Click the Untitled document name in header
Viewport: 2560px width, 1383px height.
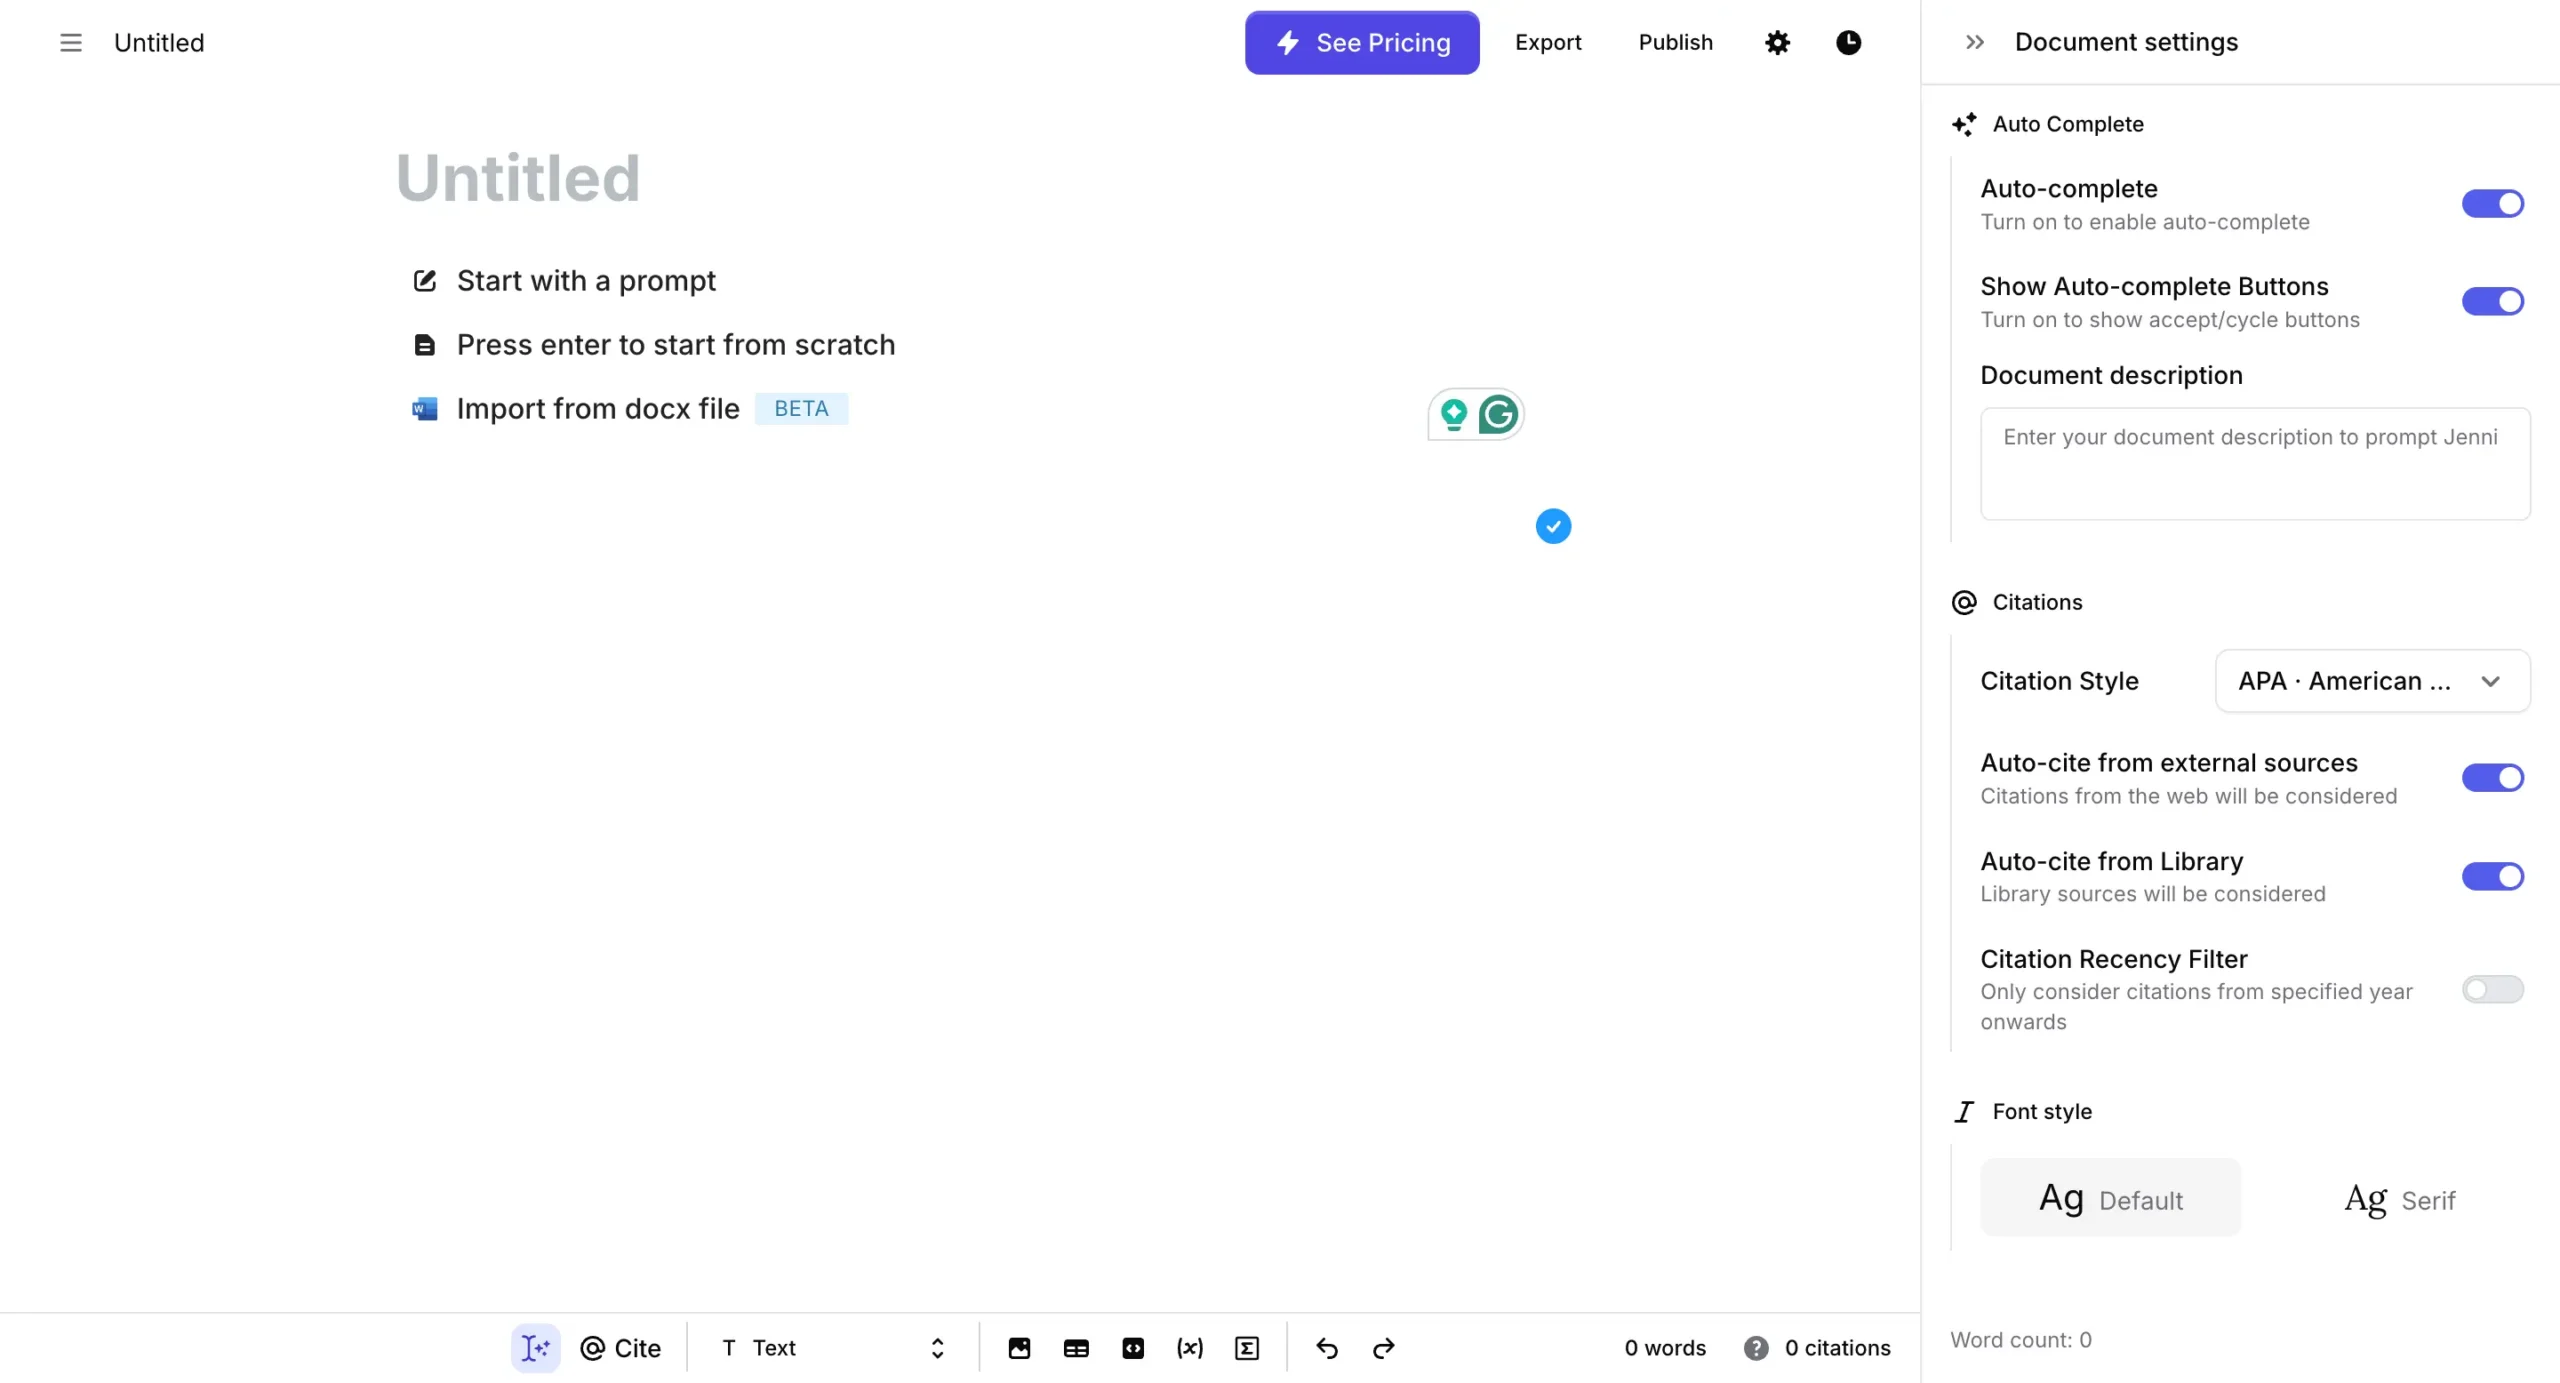(x=159, y=42)
